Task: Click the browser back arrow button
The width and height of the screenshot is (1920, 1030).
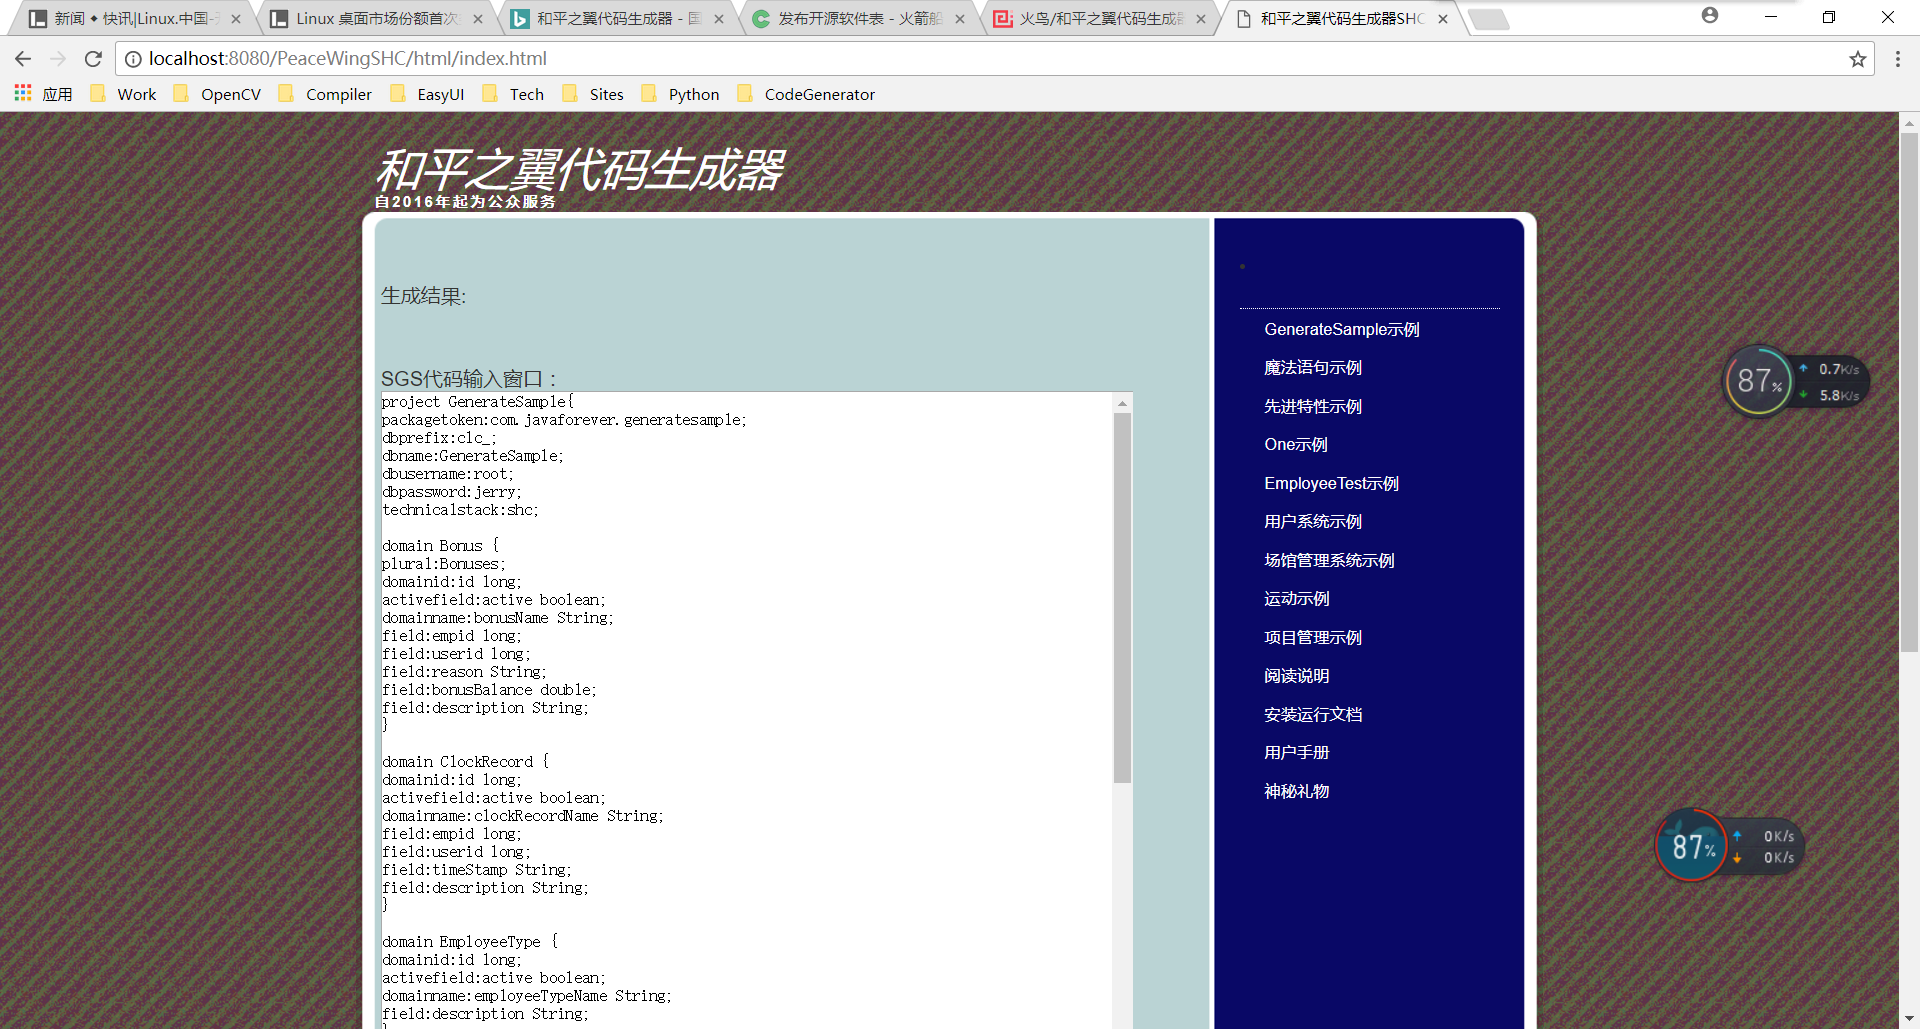Action: tap(23, 59)
